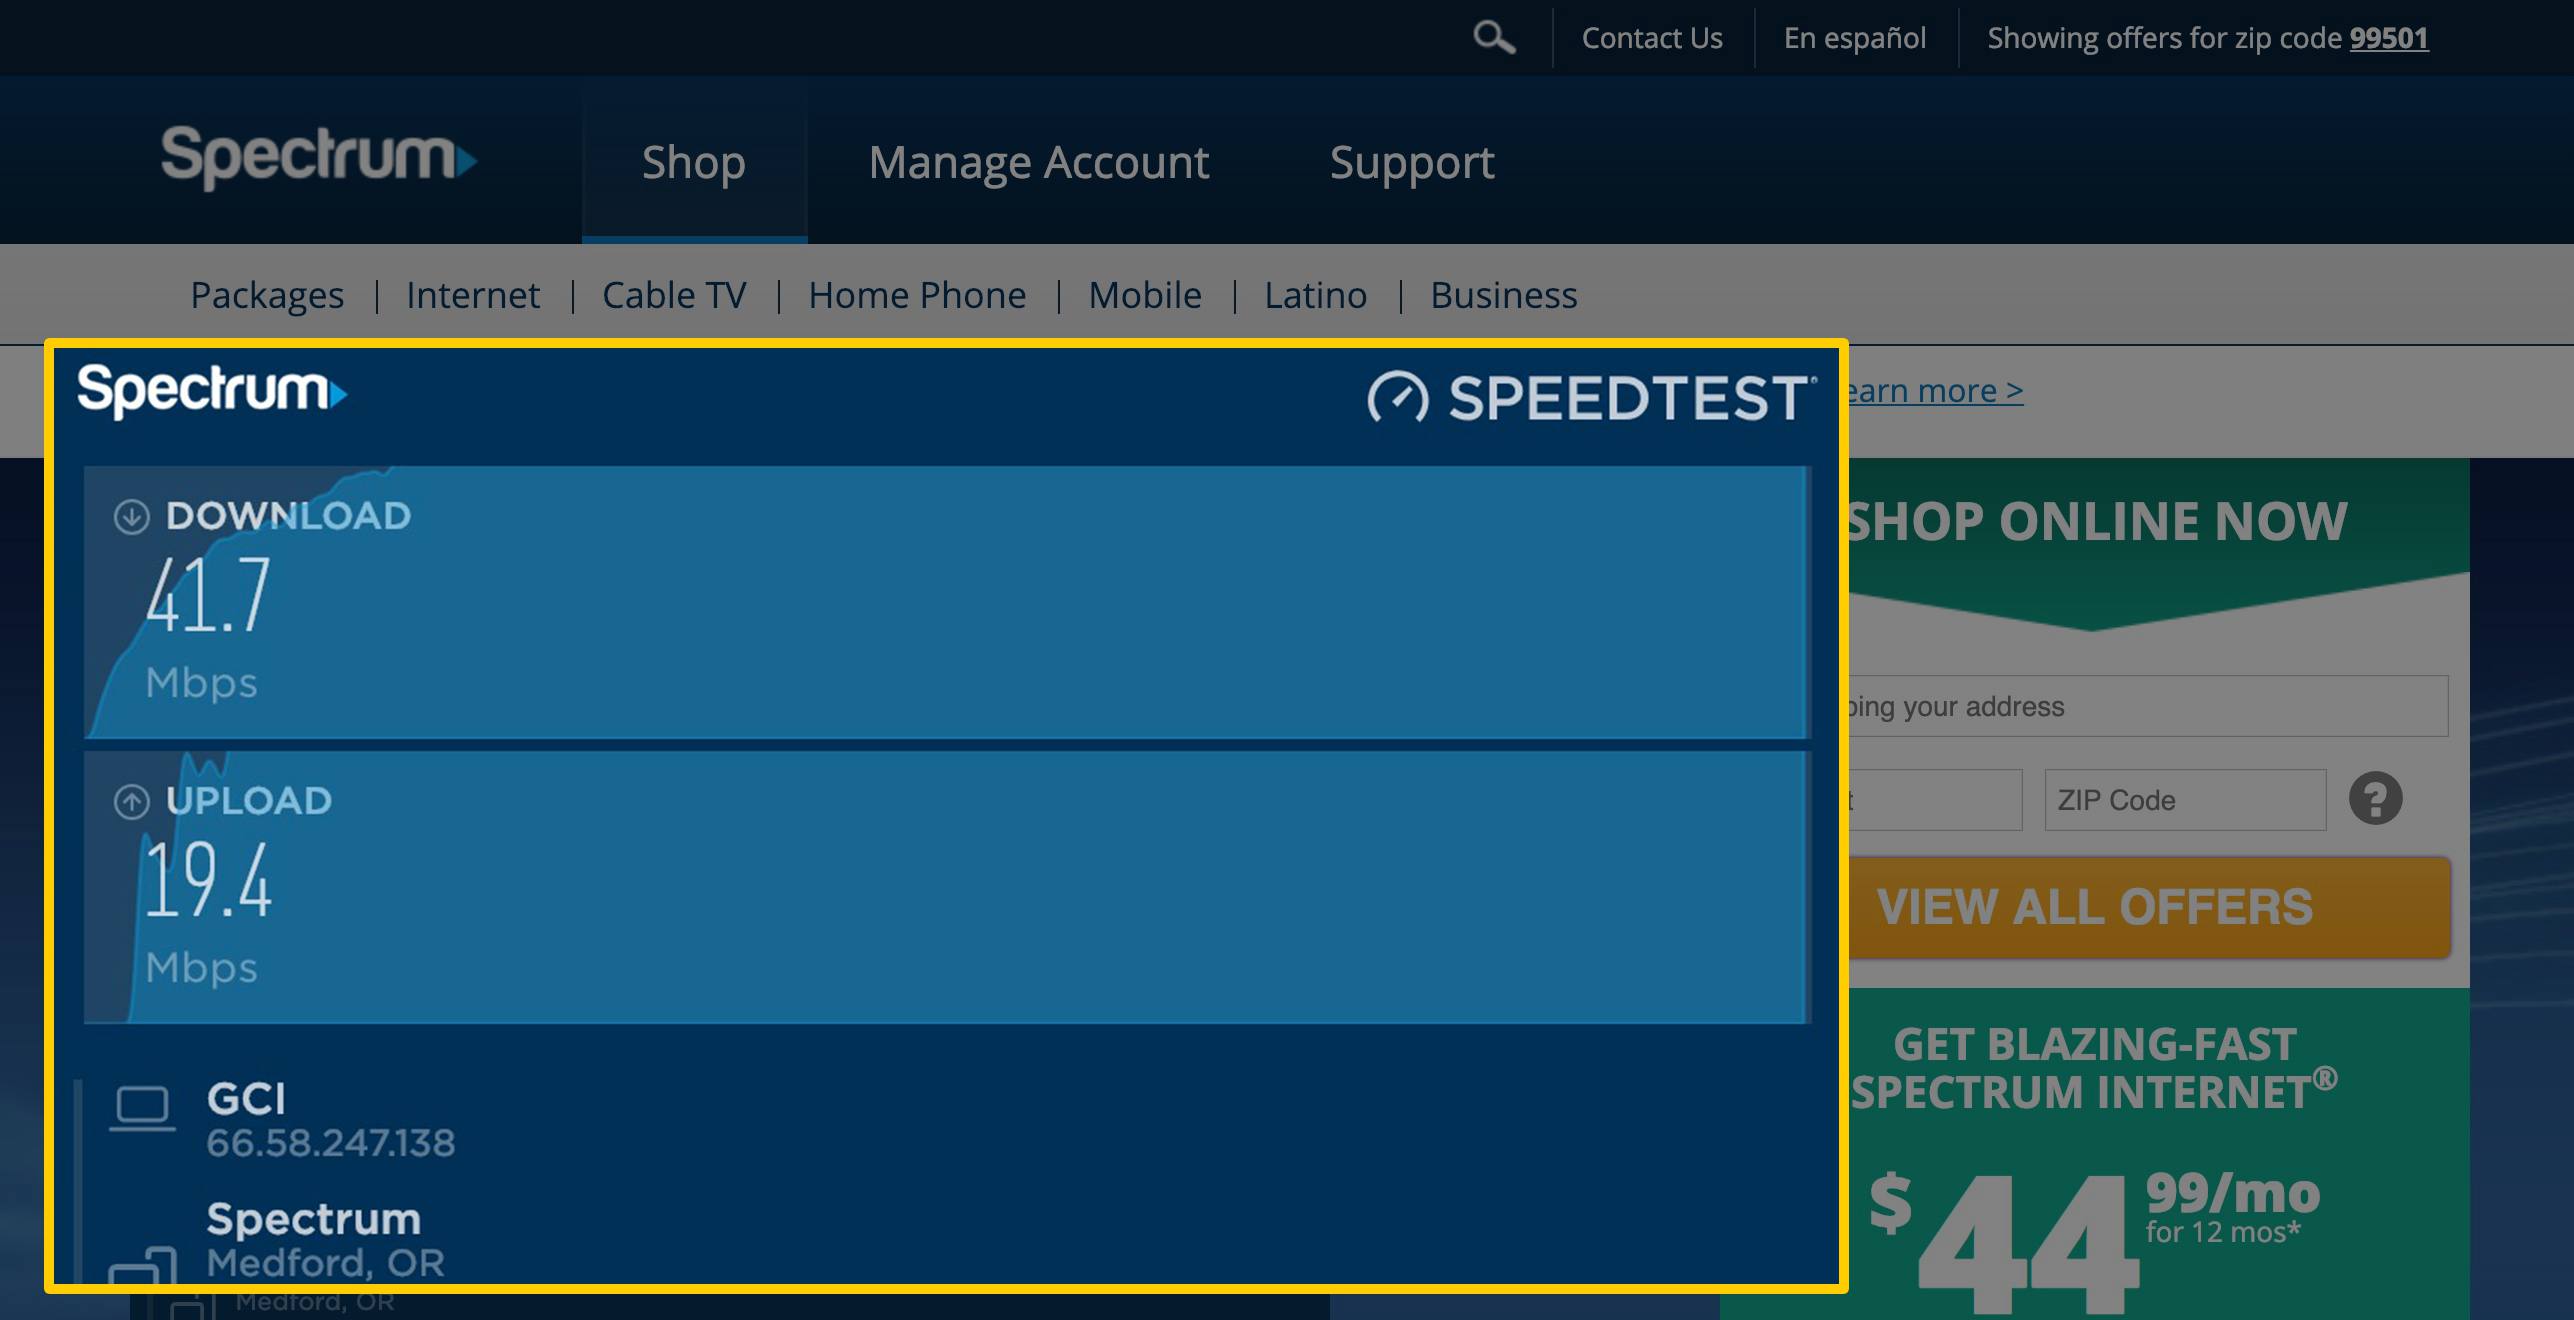
Task: Select the Support menu tab
Action: click(x=1411, y=162)
